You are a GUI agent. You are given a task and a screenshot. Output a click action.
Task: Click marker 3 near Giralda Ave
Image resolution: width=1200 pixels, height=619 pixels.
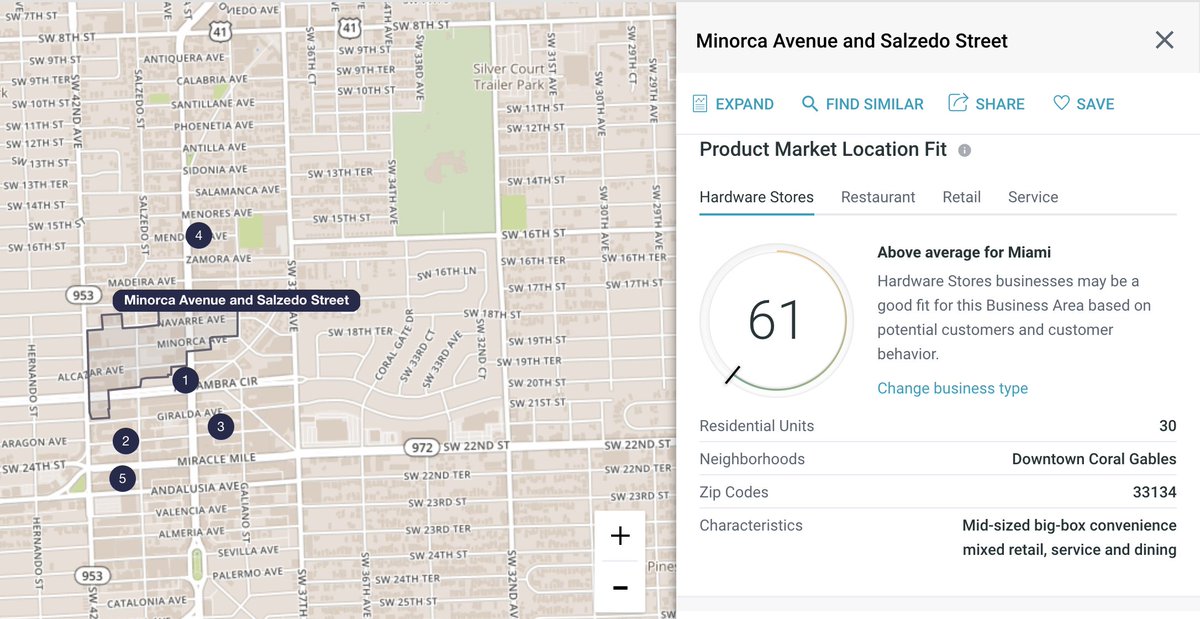click(220, 426)
